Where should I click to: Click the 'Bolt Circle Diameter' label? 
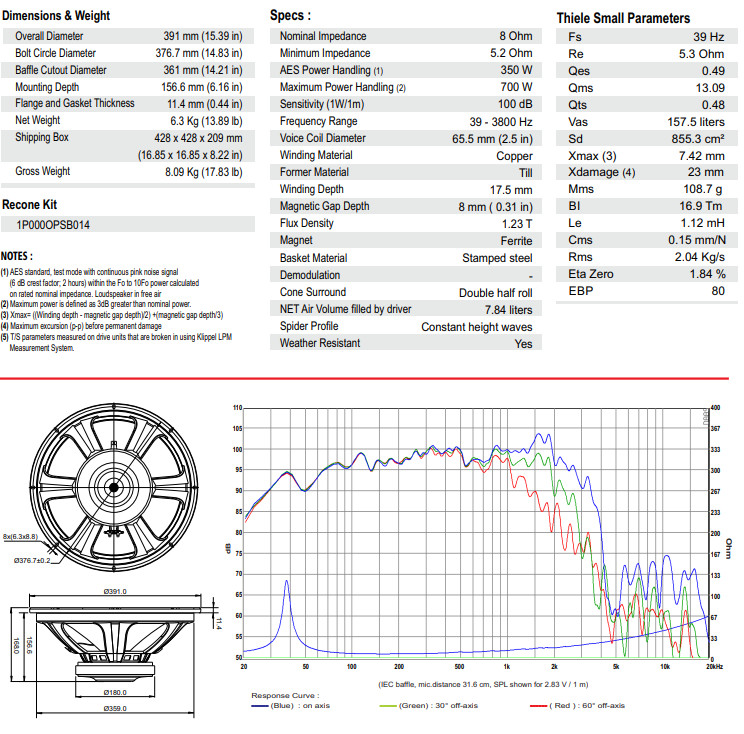tap(55, 53)
